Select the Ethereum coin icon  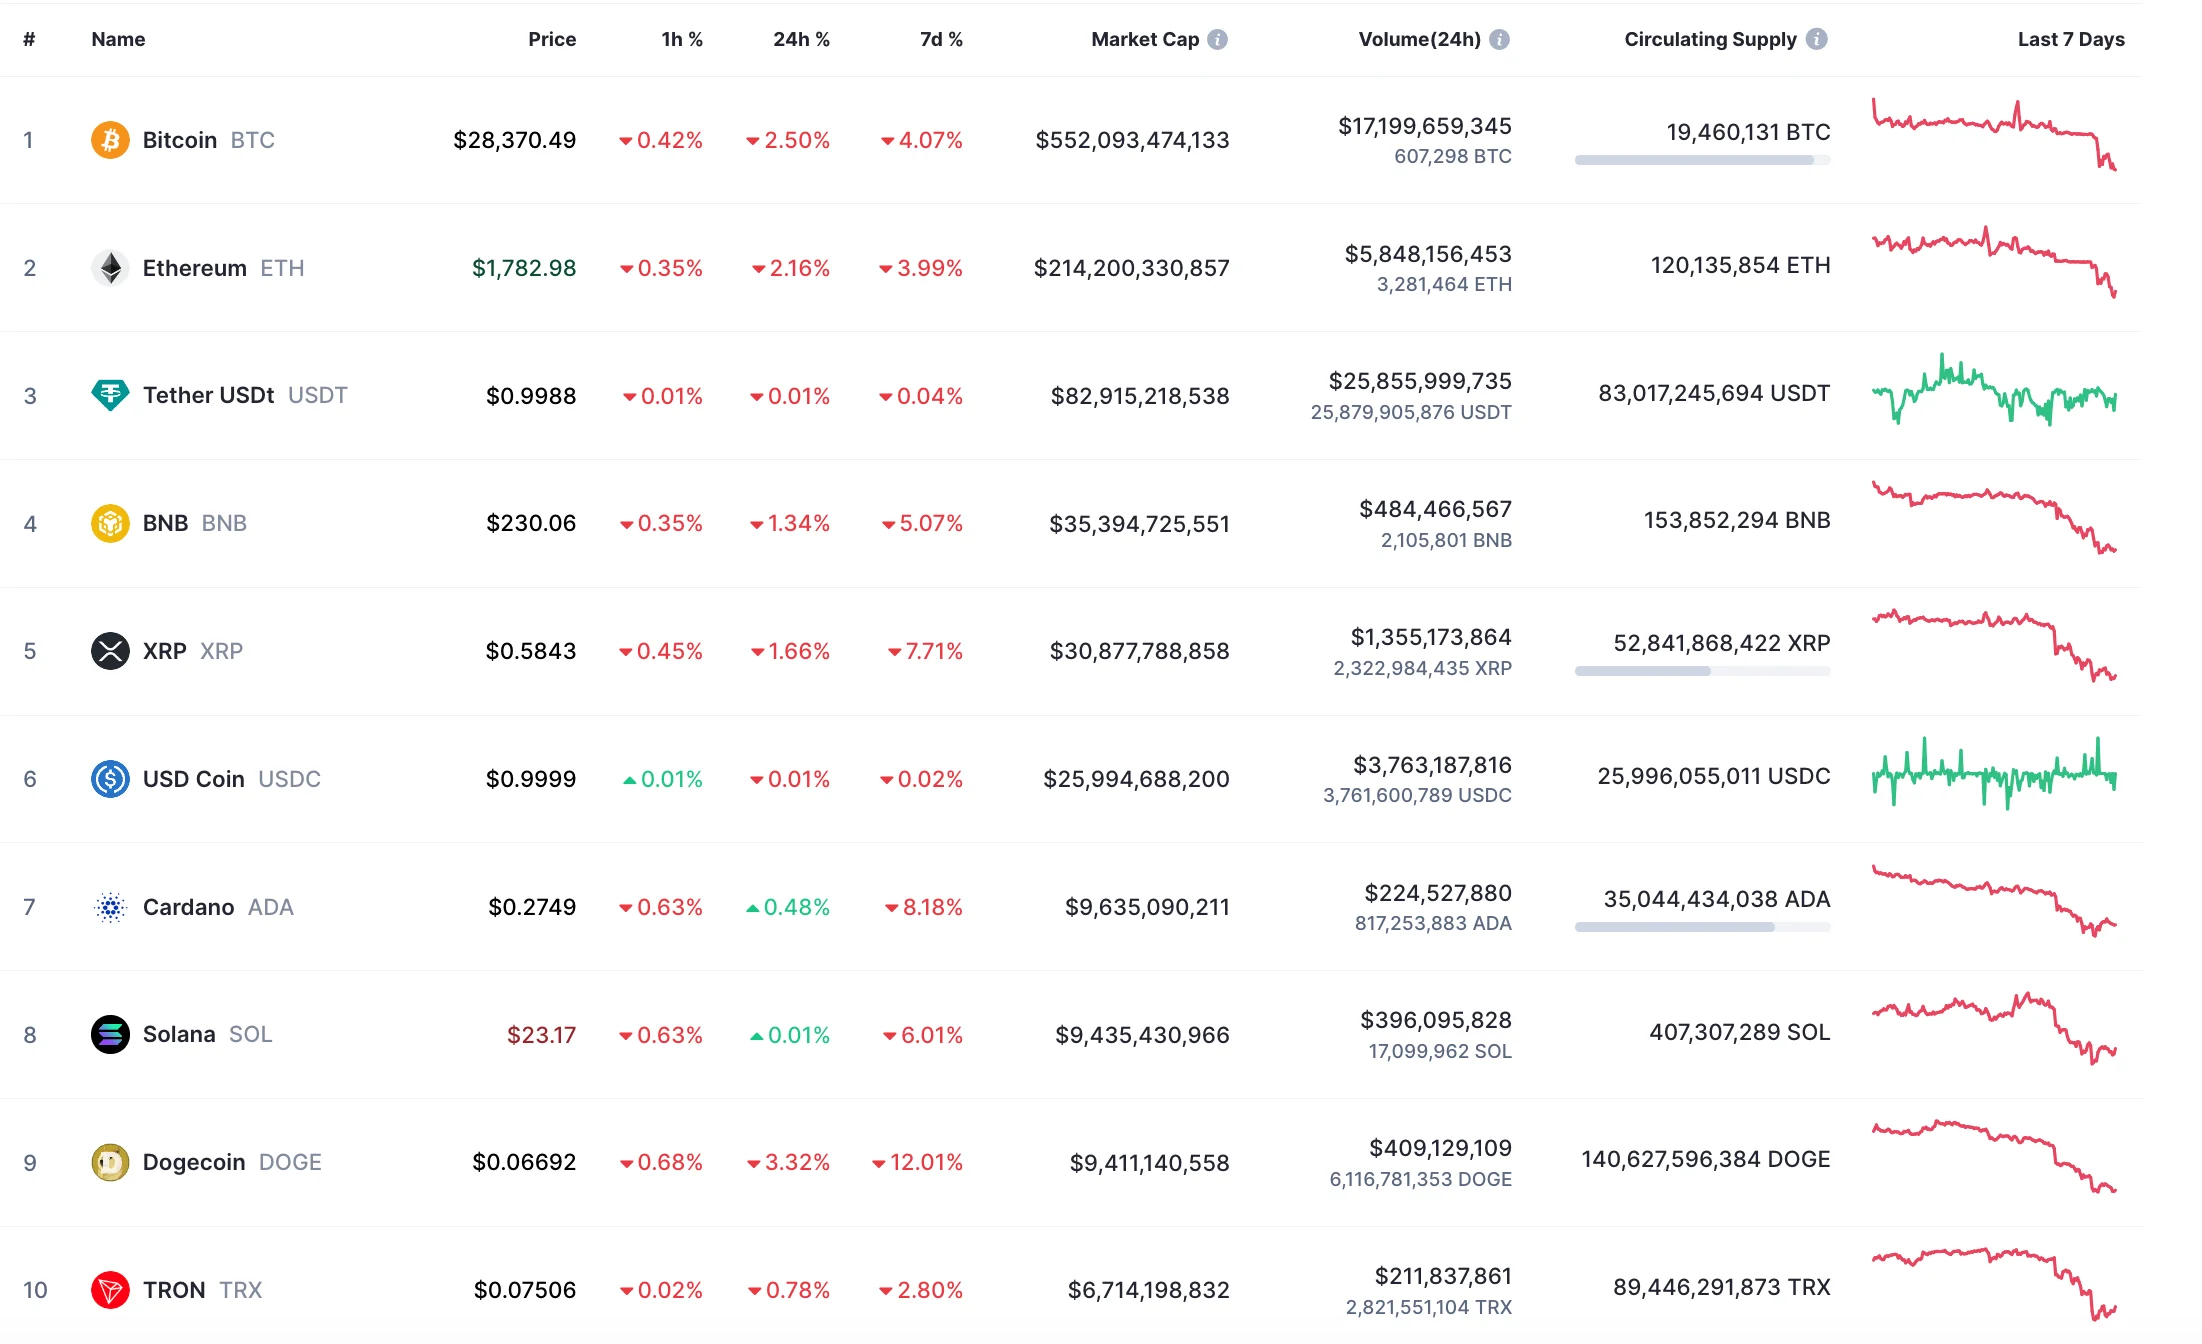point(110,267)
